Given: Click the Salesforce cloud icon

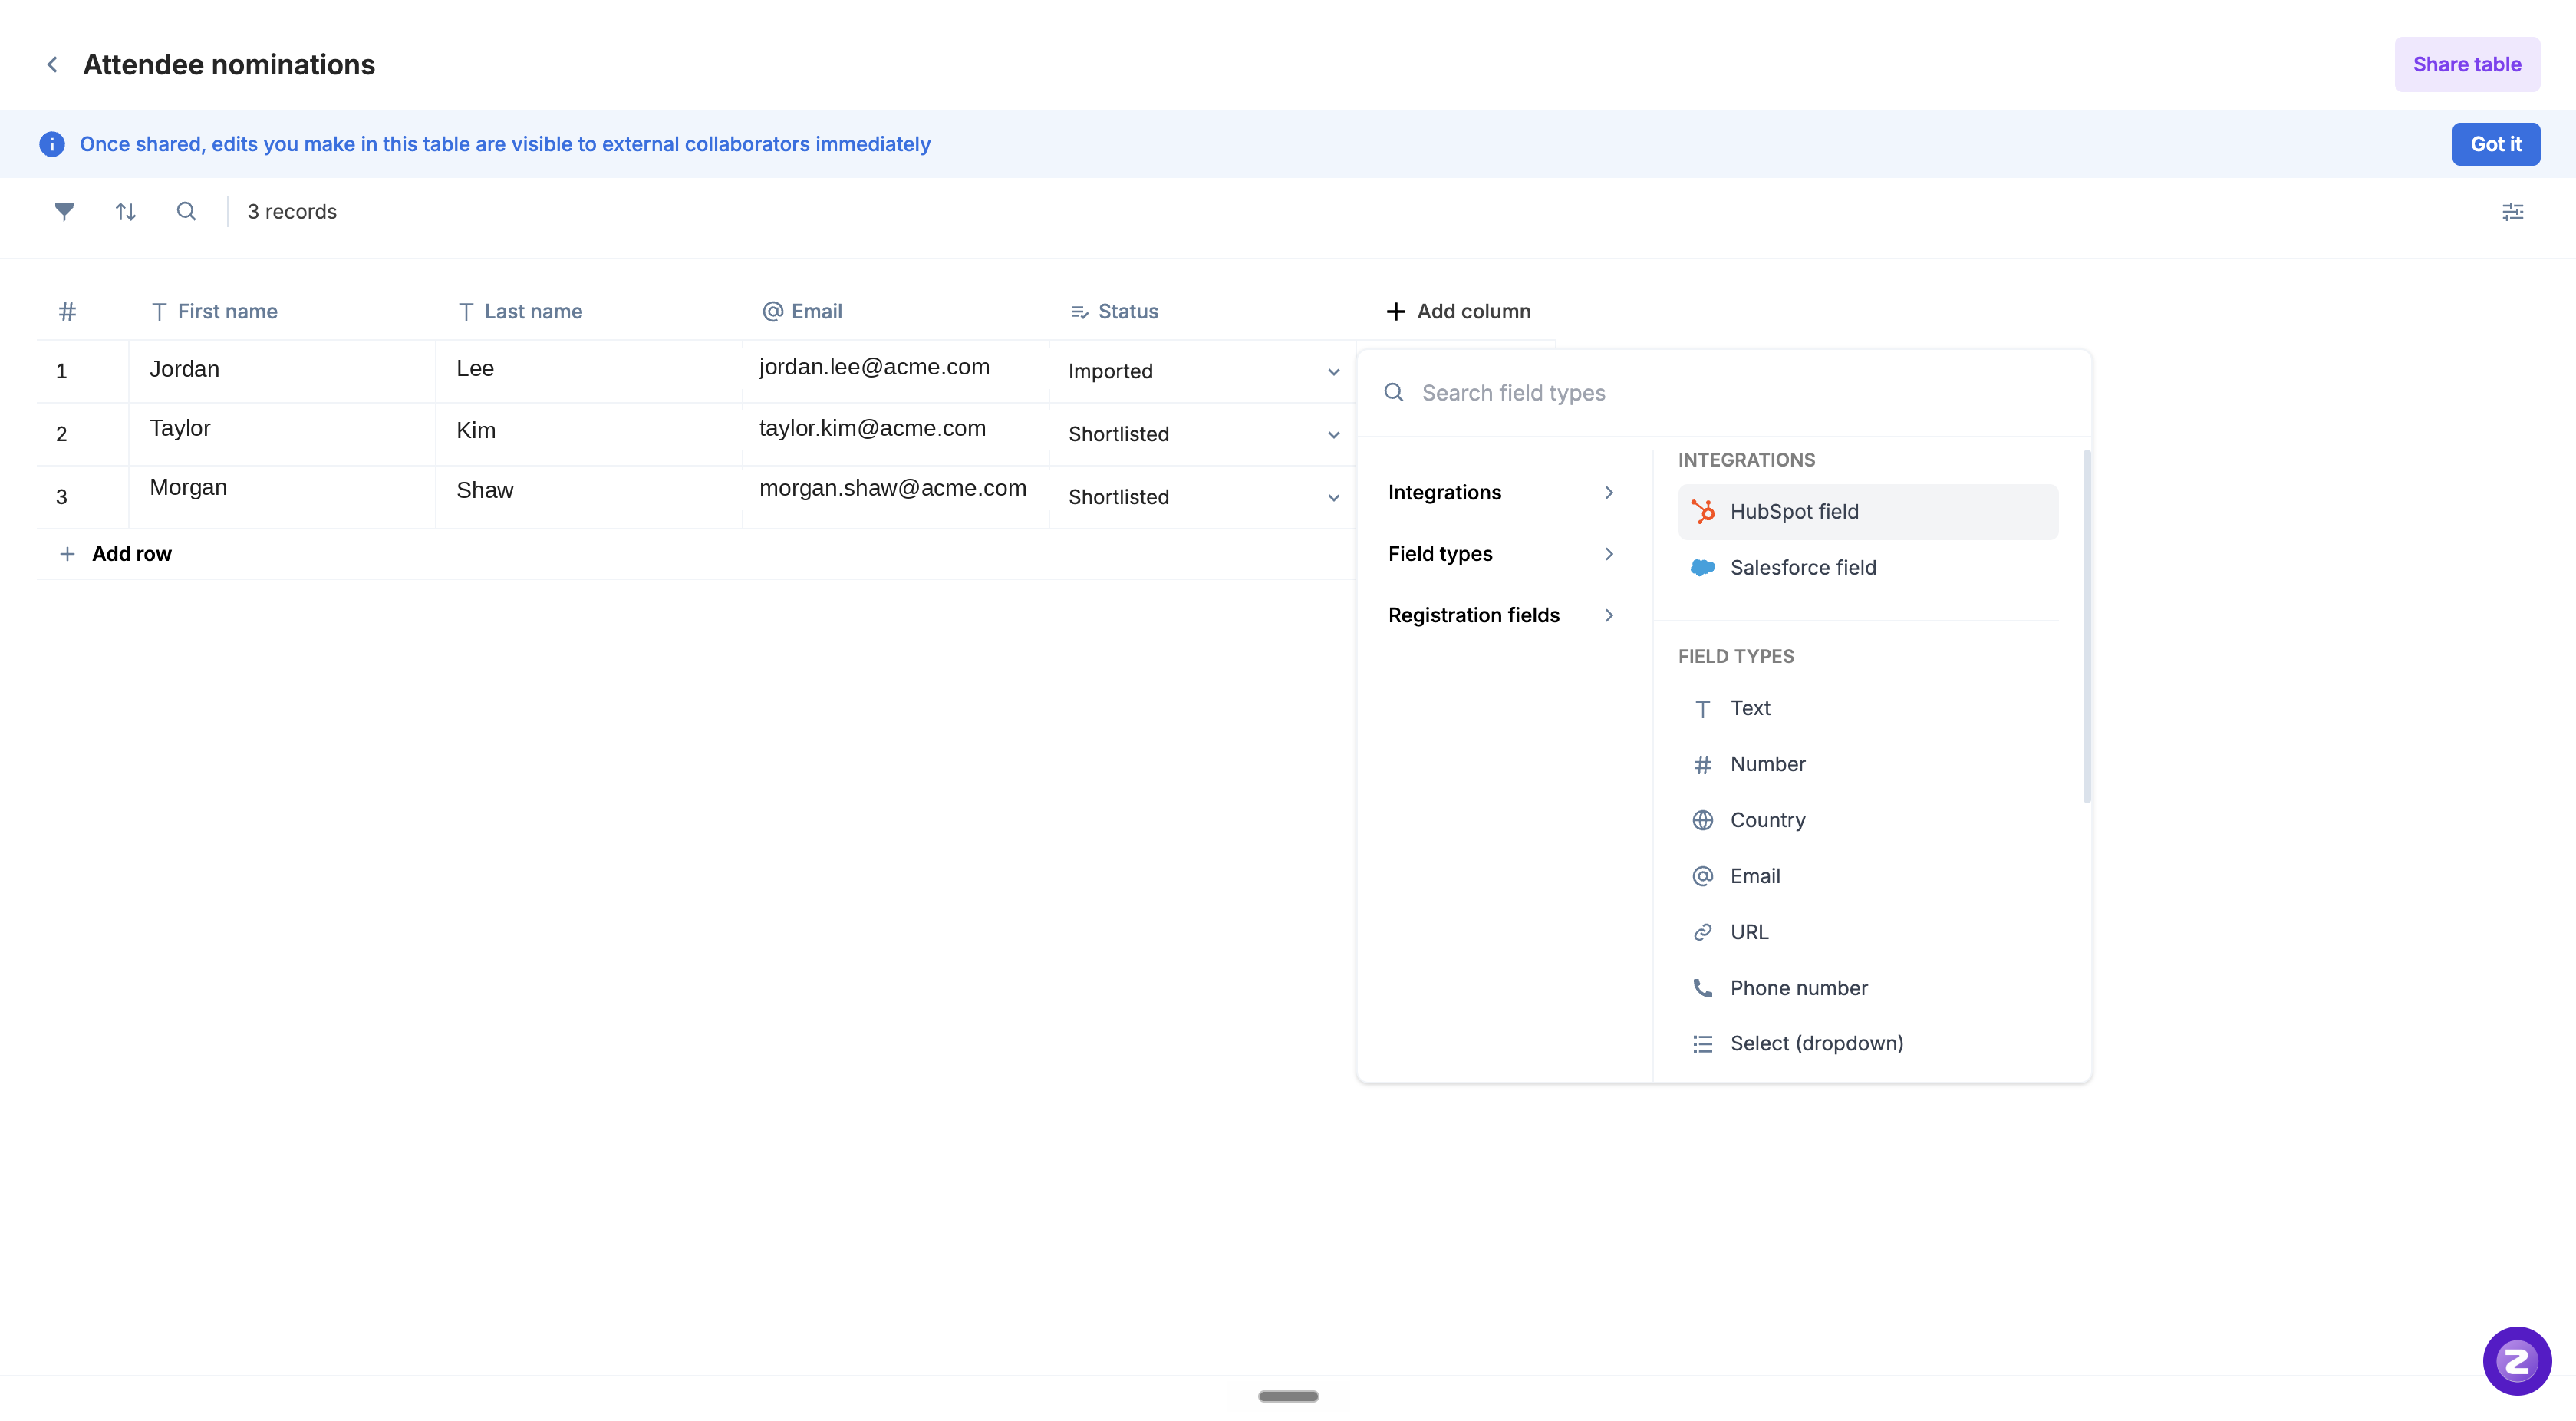Looking at the screenshot, I should click(x=1703, y=567).
